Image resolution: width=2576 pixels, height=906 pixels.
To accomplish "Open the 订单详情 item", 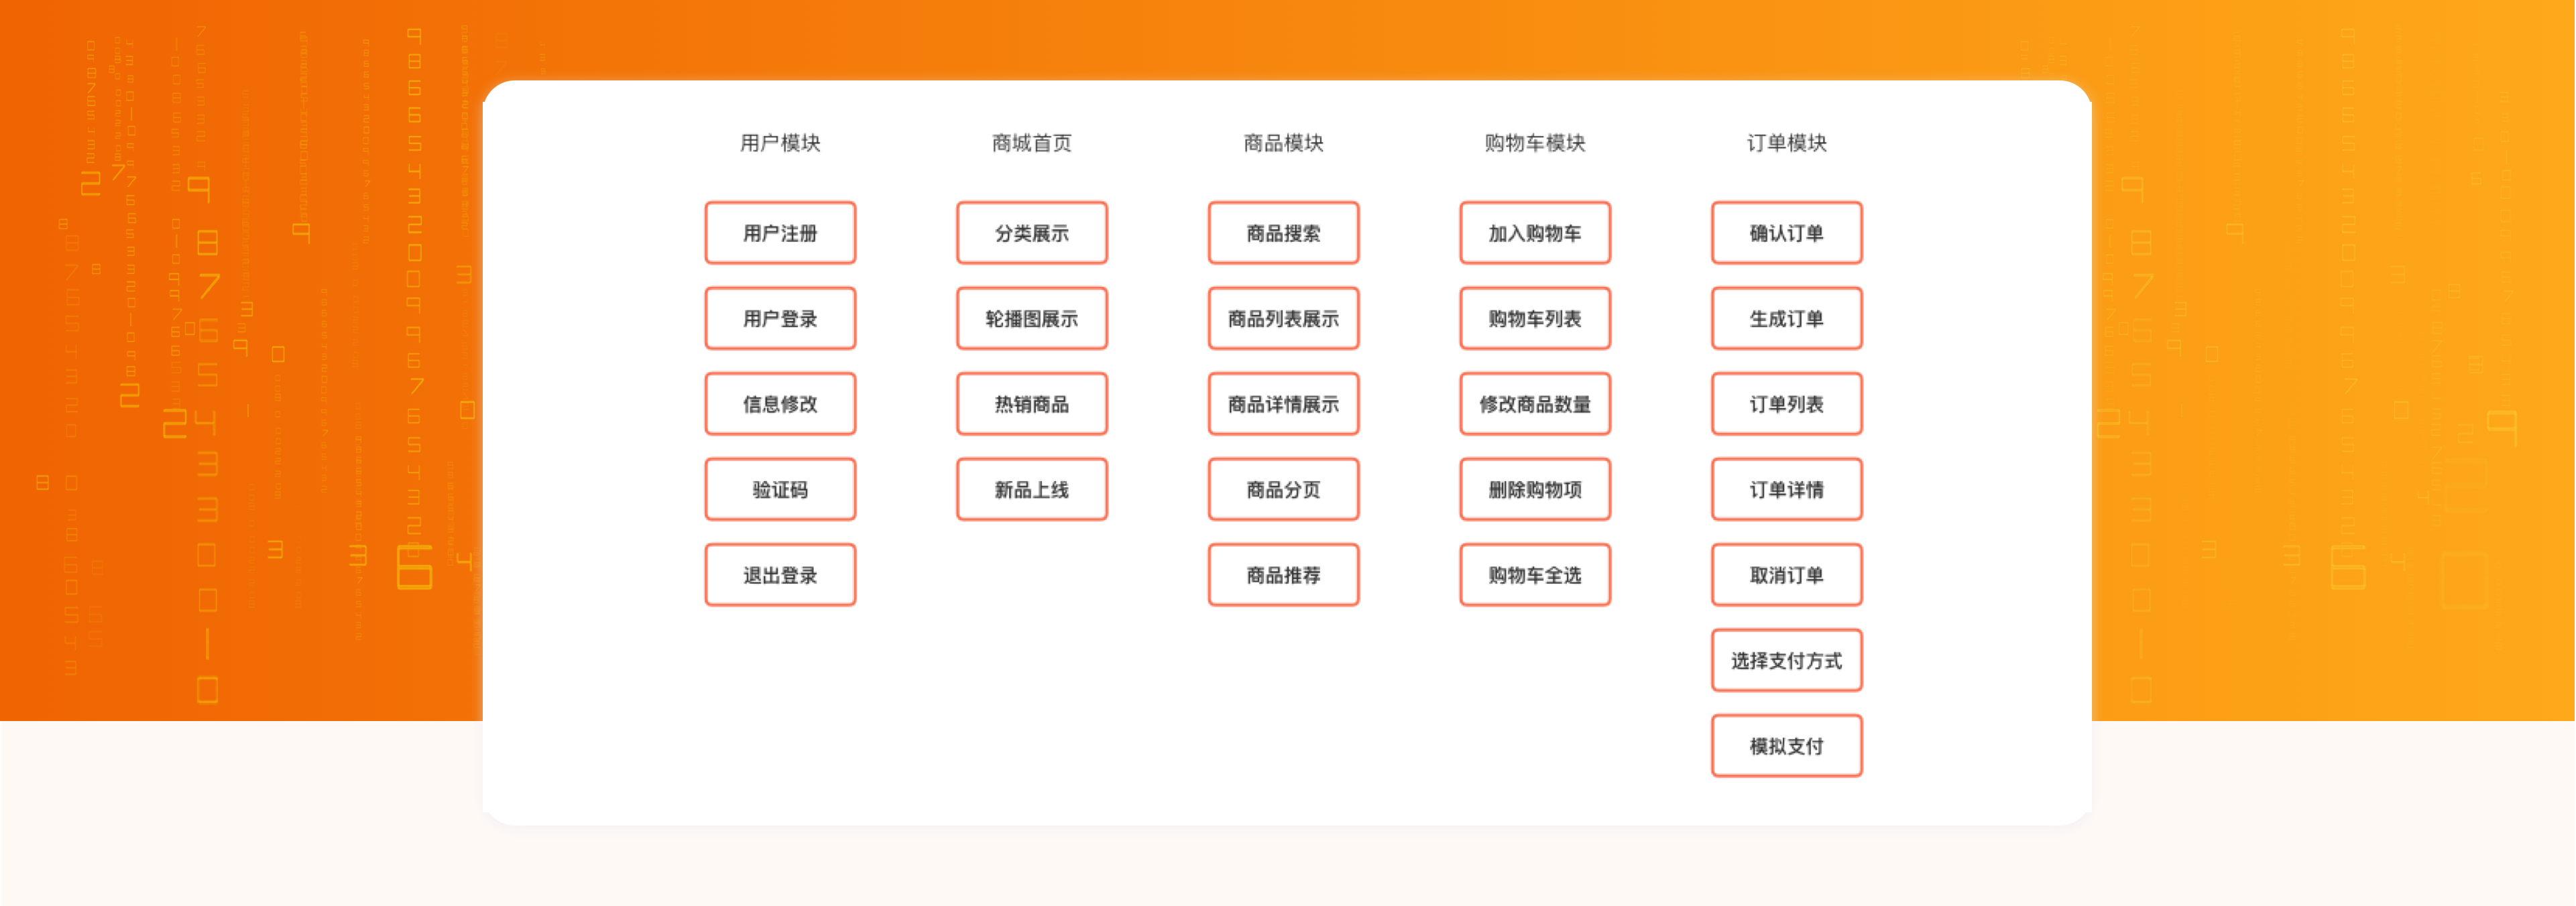I will click(1787, 489).
